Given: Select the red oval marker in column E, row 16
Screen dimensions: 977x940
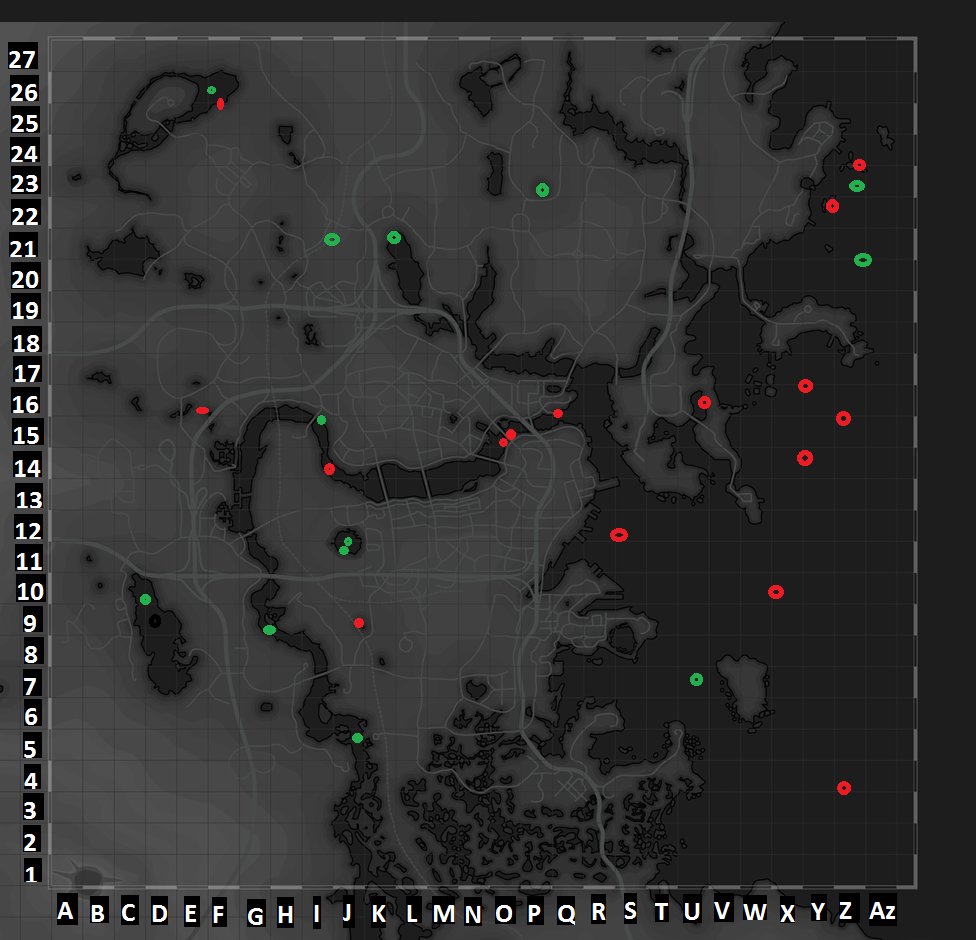Looking at the screenshot, I should pos(202,410).
